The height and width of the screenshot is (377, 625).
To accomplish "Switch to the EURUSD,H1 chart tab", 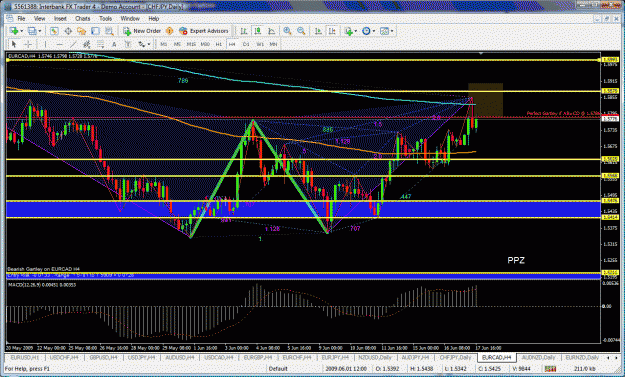I will tap(25, 358).
